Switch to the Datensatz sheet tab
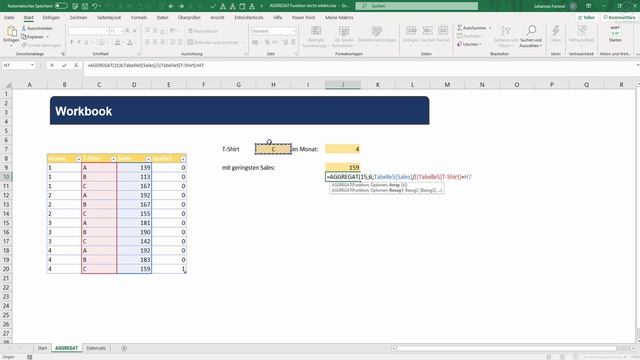The image size is (640, 360). (x=96, y=348)
